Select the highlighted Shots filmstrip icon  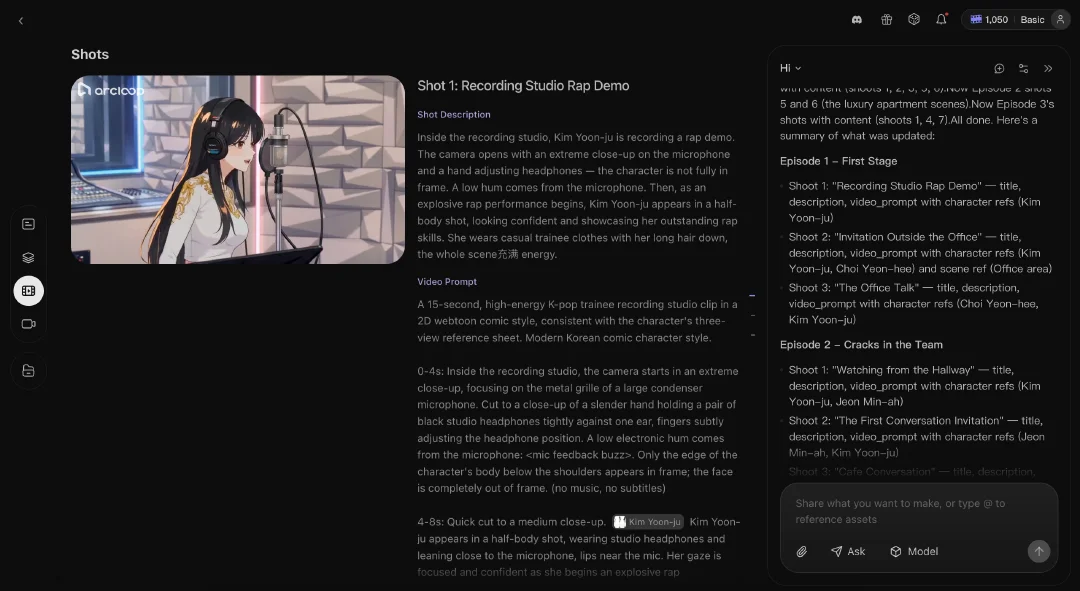coord(28,291)
